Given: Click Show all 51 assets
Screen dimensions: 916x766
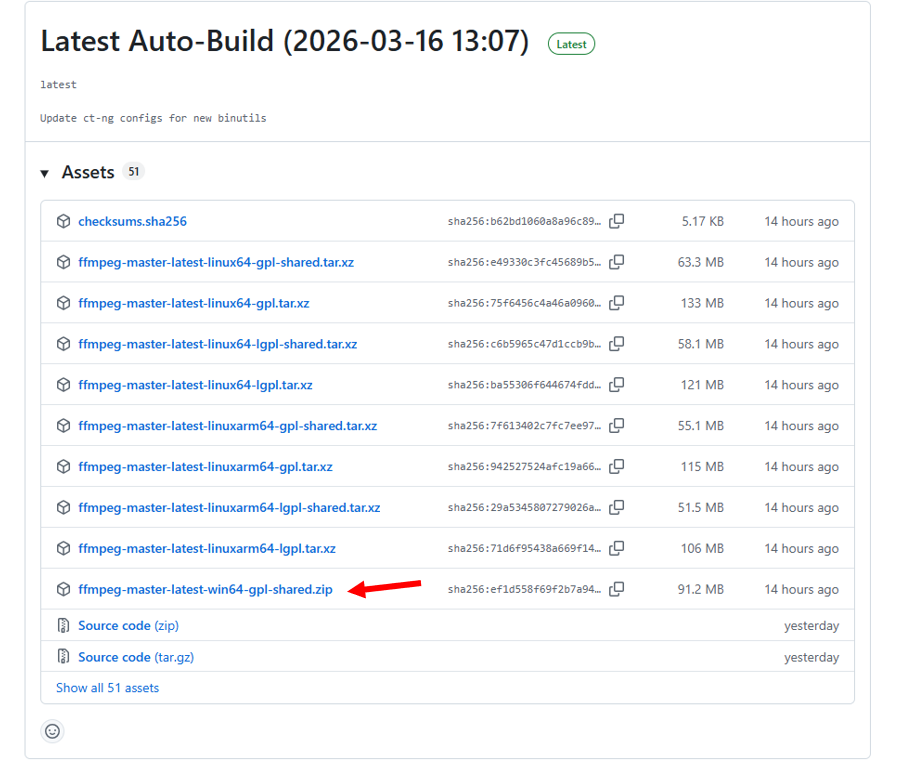Looking at the screenshot, I should click(107, 688).
